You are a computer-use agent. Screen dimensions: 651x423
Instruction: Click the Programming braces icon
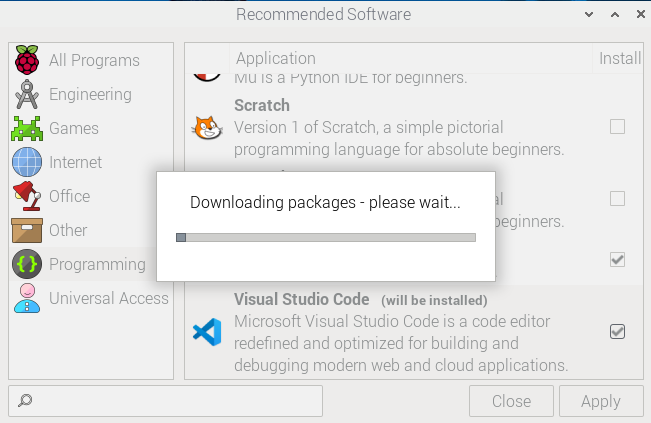click(27, 264)
